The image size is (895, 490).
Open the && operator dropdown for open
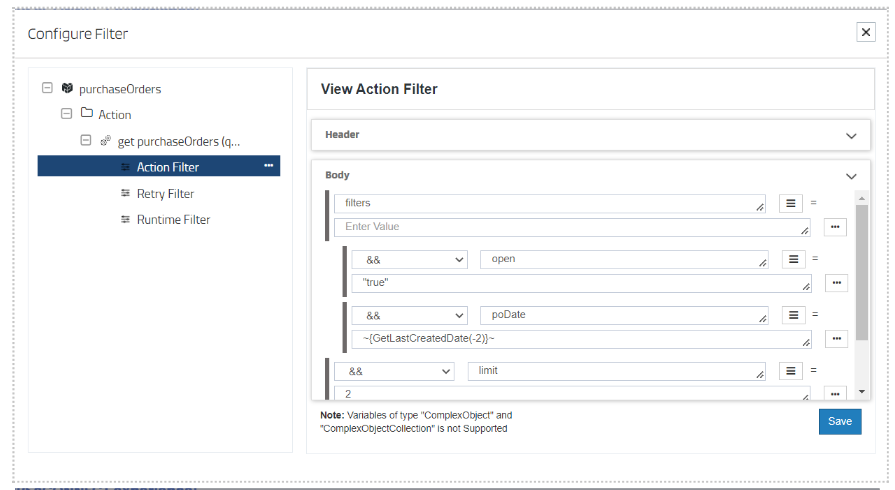(x=409, y=260)
